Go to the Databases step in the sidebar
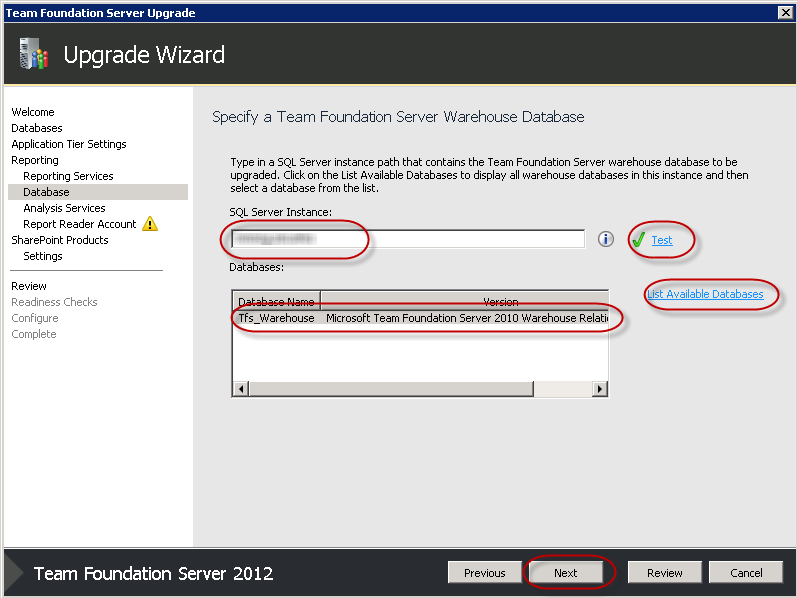This screenshot has height=598, width=797. [37, 128]
